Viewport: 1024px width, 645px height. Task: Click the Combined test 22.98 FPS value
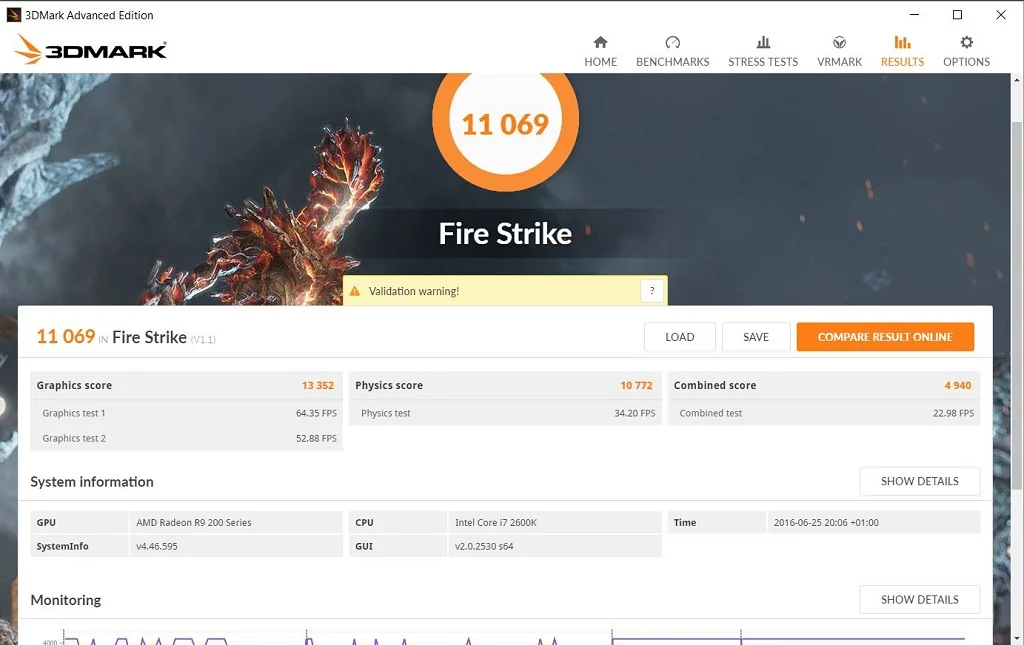pyautogui.click(x=953, y=413)
